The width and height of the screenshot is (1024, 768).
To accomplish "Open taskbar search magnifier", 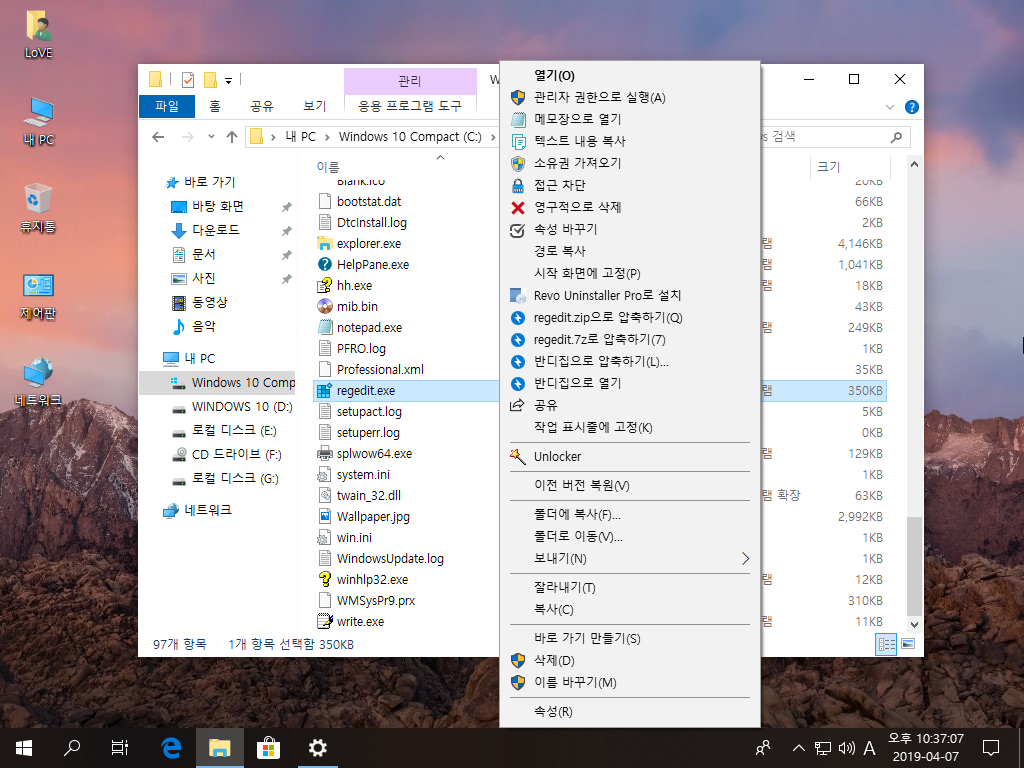I will pos(72,748).
